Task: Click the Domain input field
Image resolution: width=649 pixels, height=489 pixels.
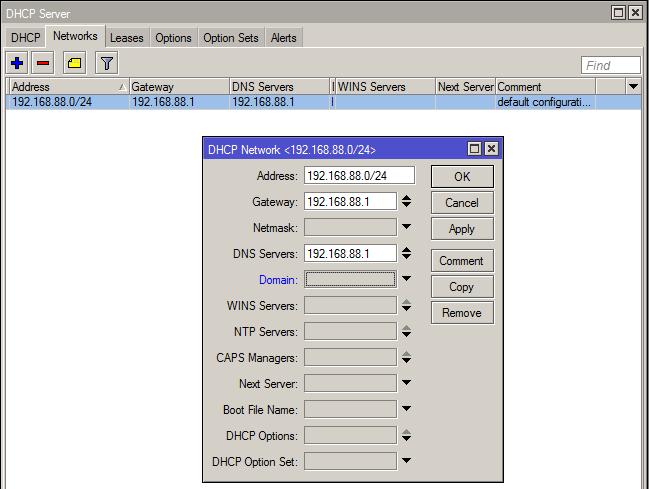Action: pyautogui.click(x=350, y=279)
